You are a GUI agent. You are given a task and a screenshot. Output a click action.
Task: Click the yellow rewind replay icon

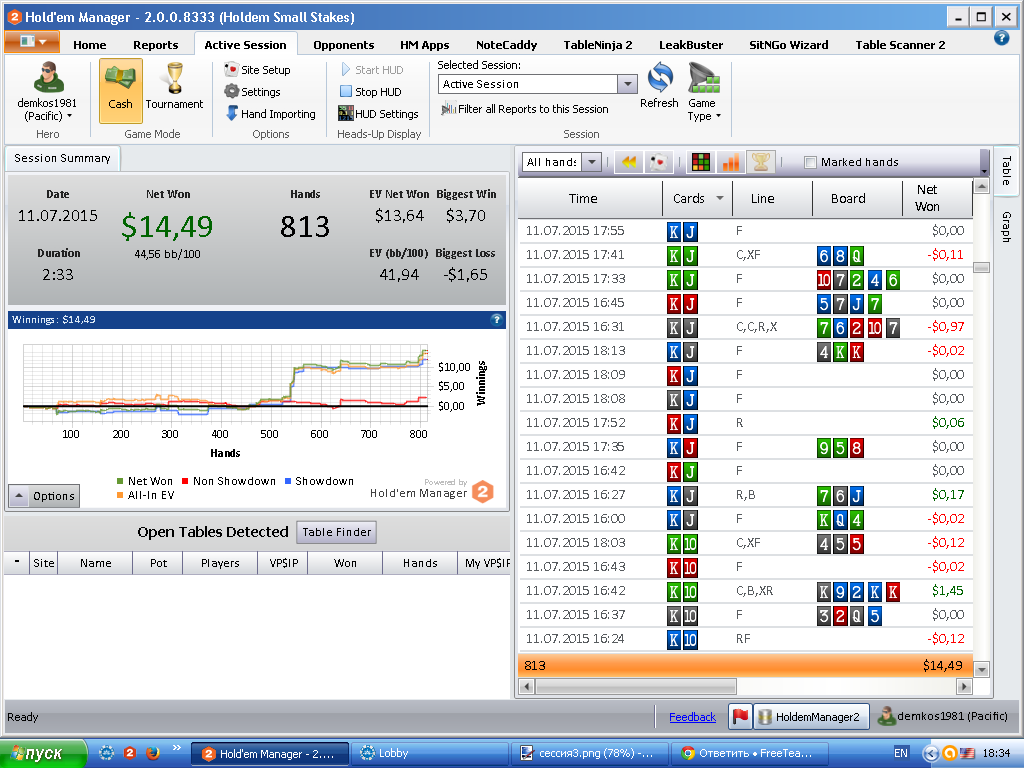(x=630, y=162)
